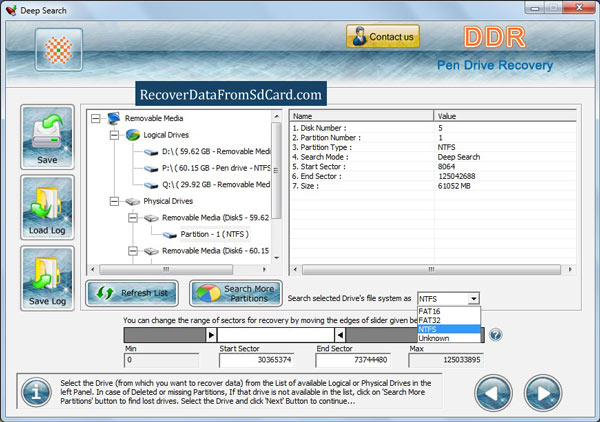Click the Value column header
This screenshot has height=422, width=600.
[x=505, y=116]
